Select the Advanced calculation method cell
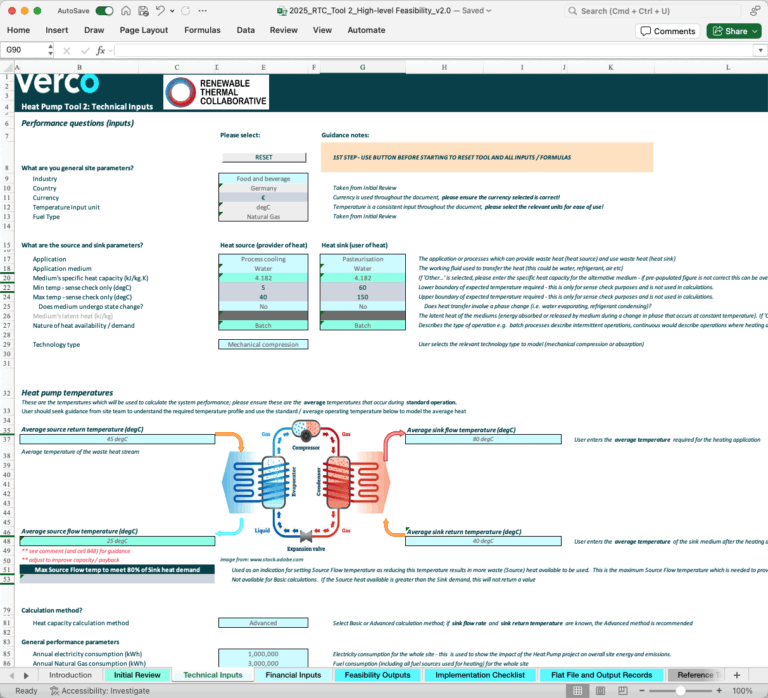 click(x=263, y=623)
